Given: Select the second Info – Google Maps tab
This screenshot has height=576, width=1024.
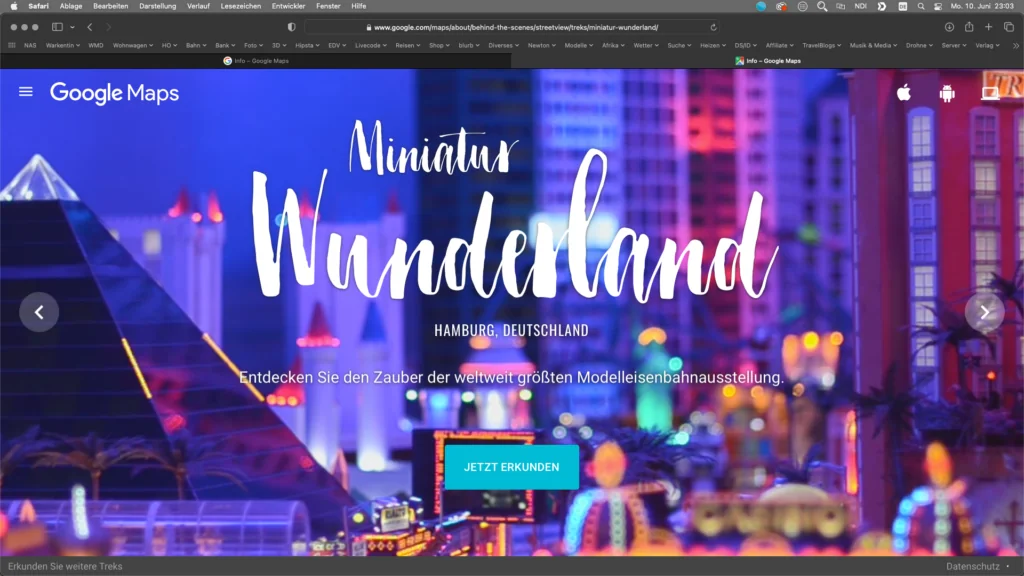Looking at the screenshot, I should tap(767, 61).
